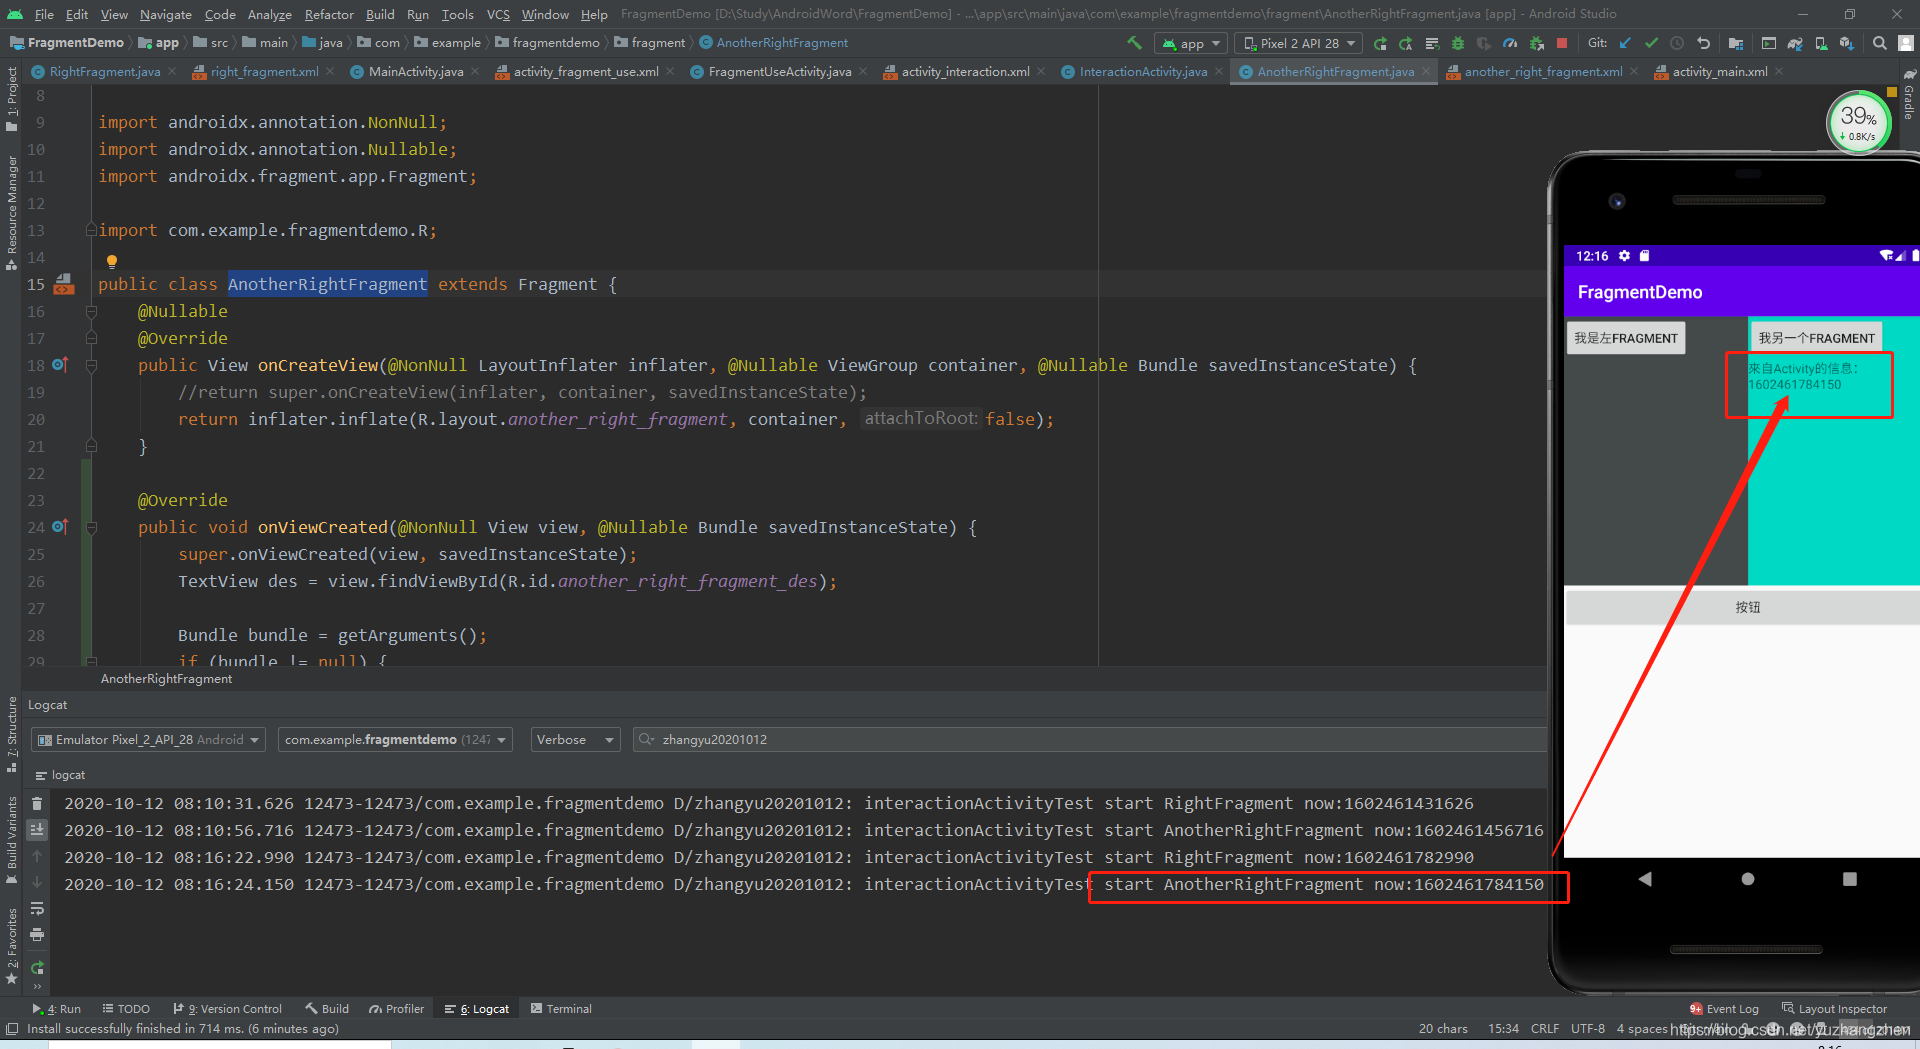The image size is (1920, 1049).
Task: Open the Pixel 2 API 28 device dropdown
Action: pyautogui.click(x=1298, y=43)
